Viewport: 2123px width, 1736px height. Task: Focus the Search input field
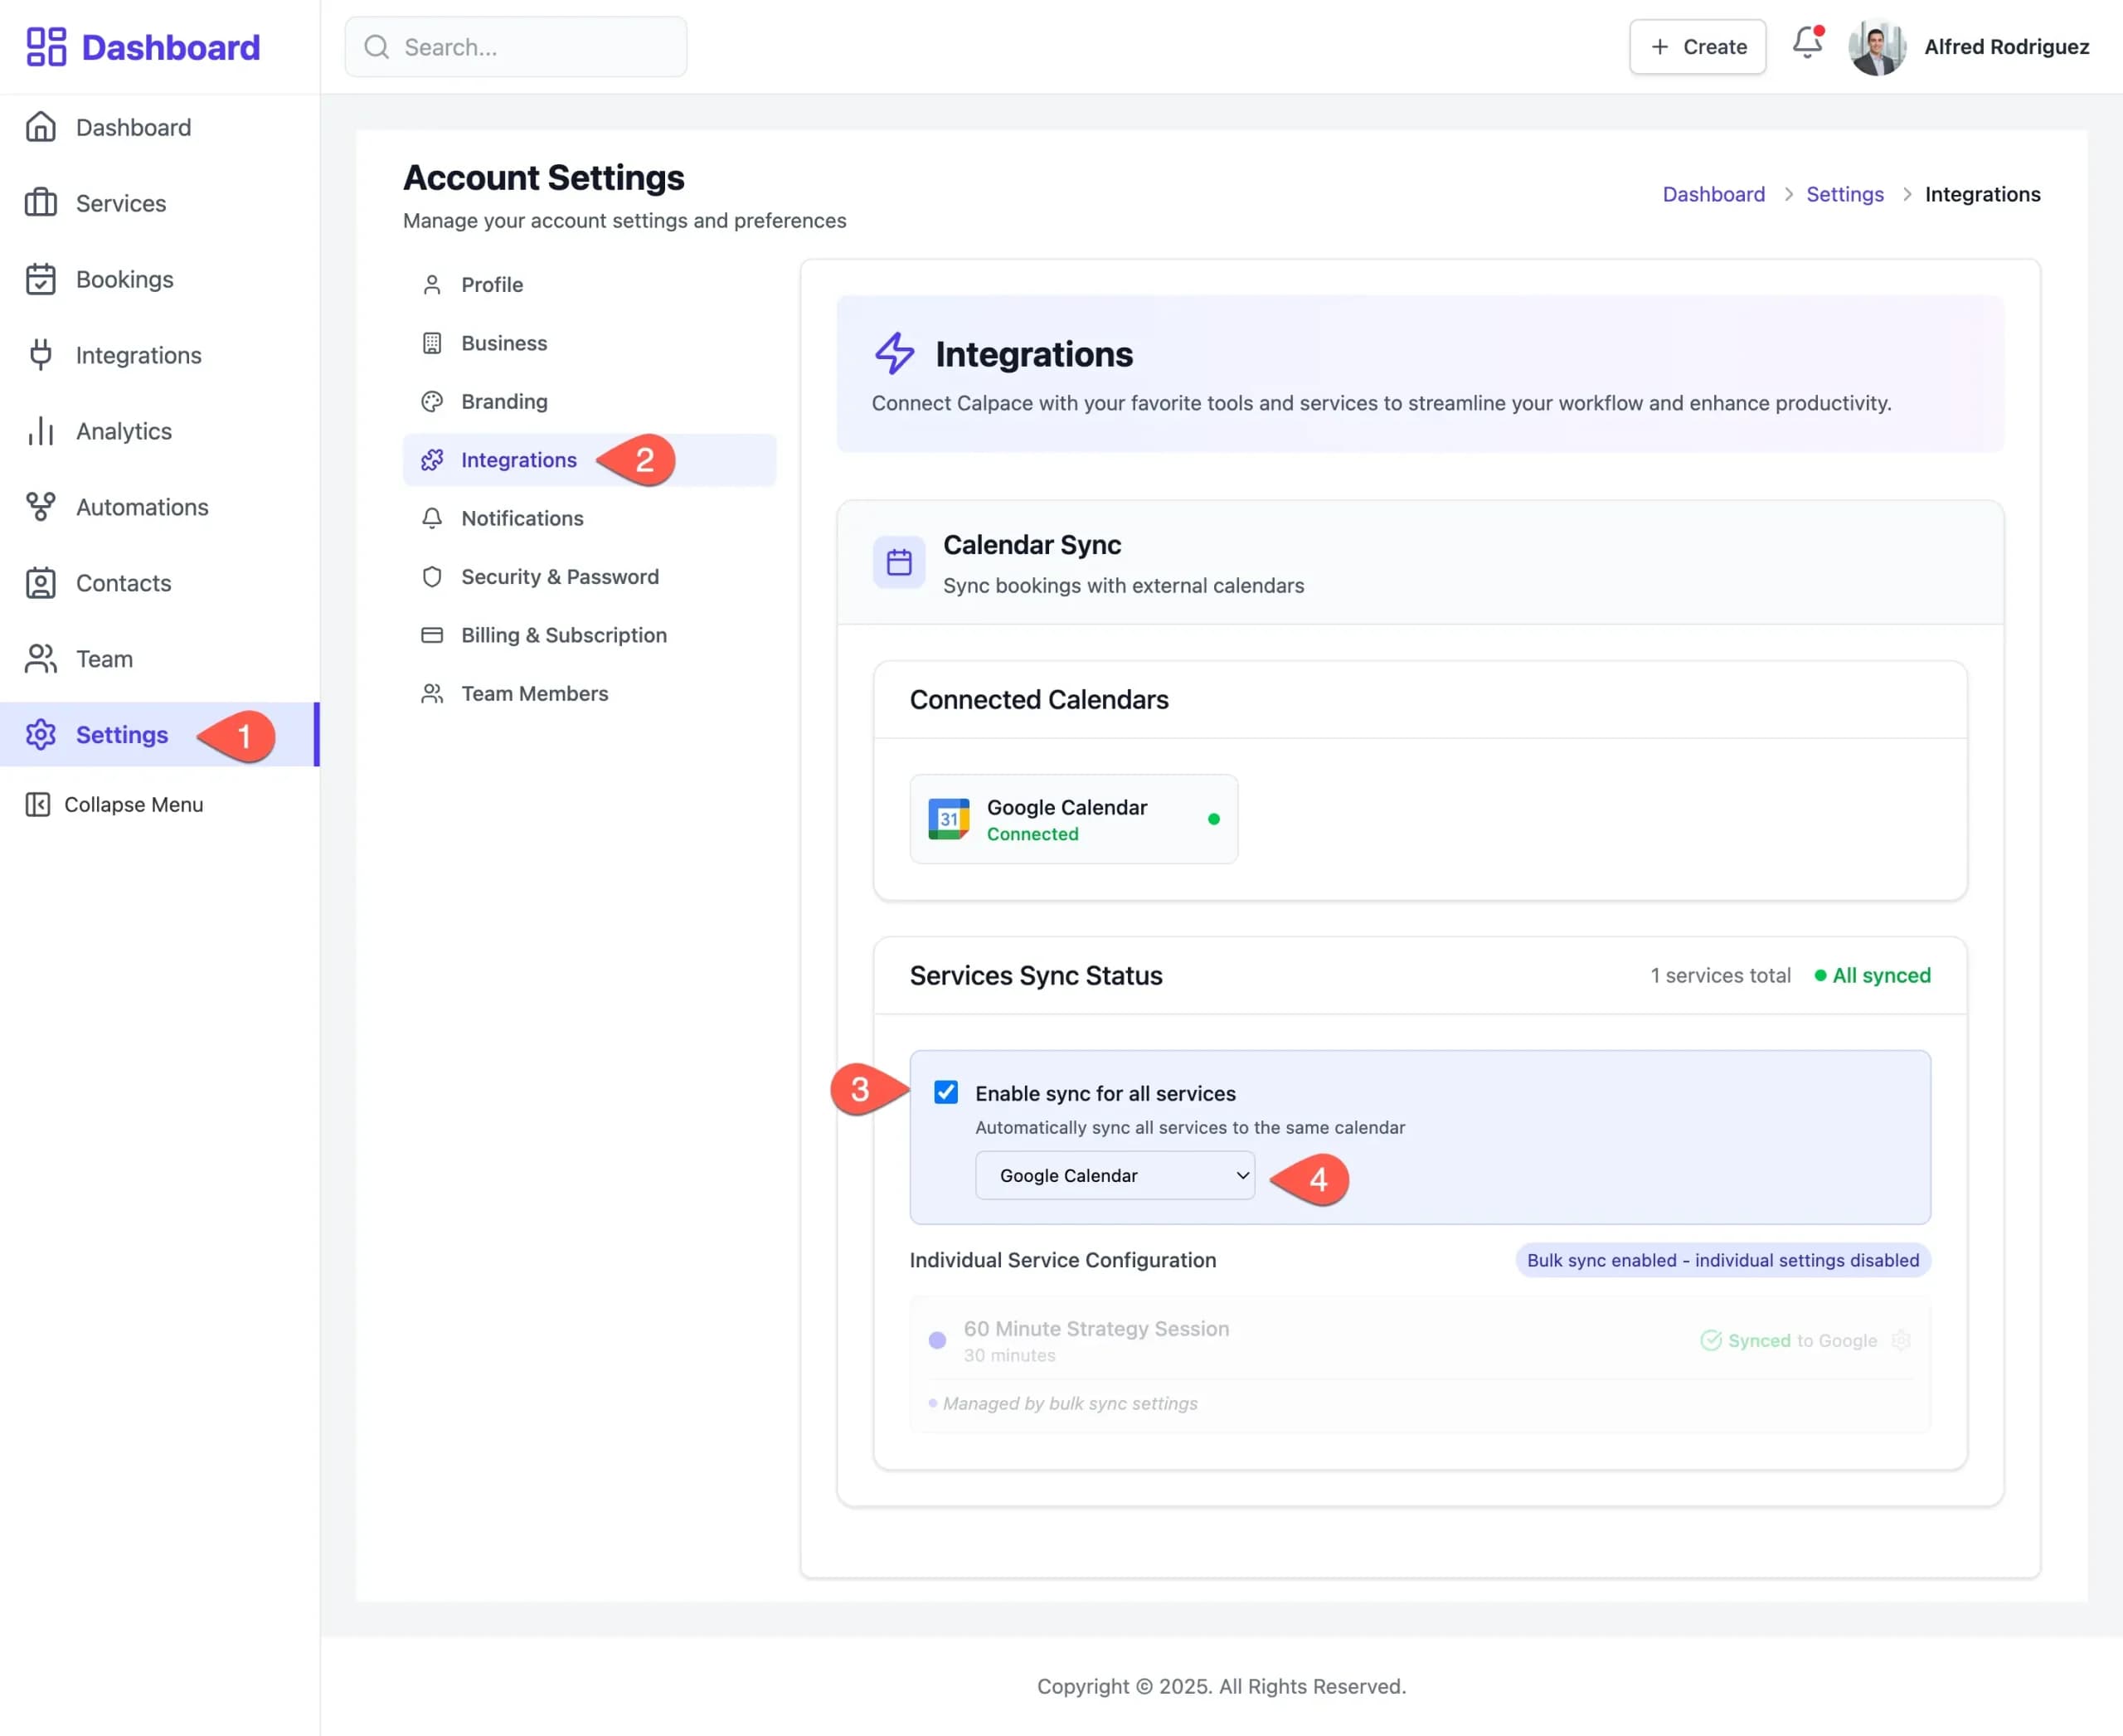pyautogui.click(x=530, y=47)
